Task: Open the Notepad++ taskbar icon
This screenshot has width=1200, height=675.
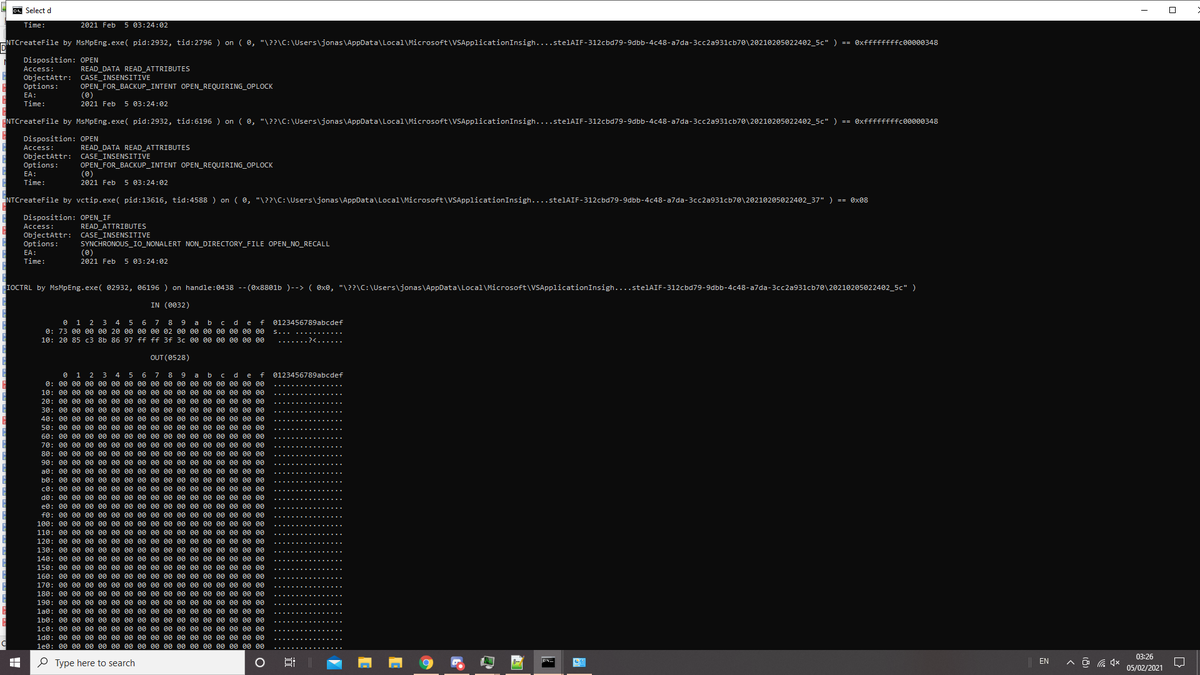Action: [x=517, y=663]
